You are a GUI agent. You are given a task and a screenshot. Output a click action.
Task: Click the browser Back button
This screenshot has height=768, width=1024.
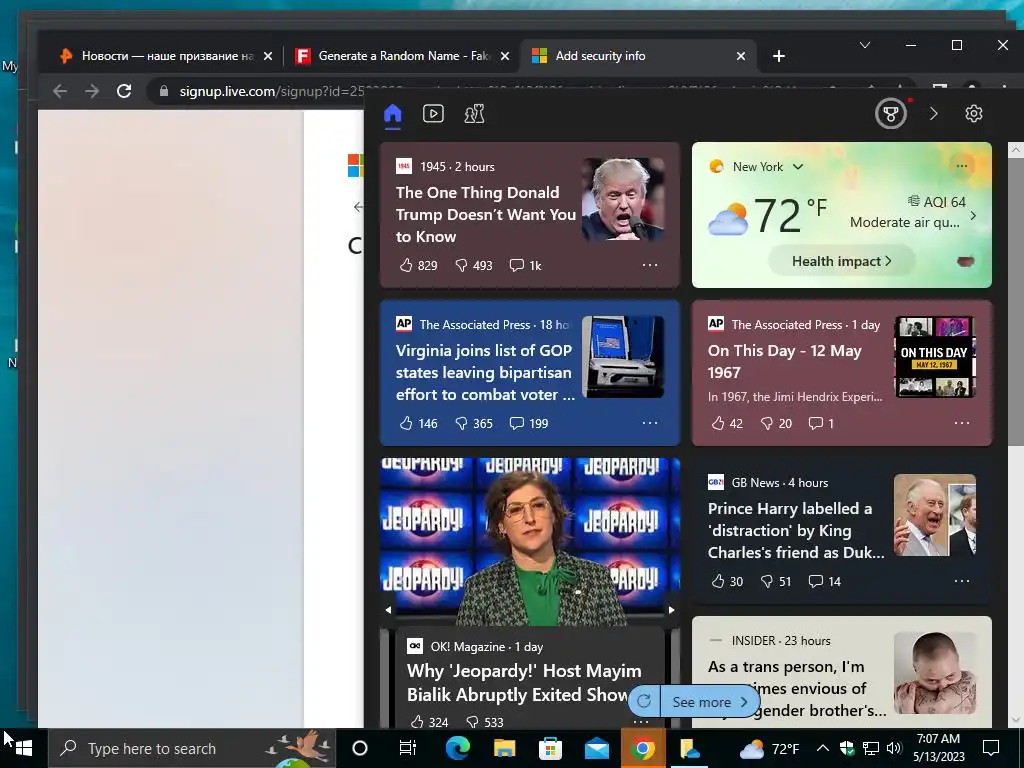tap(60, 91)
